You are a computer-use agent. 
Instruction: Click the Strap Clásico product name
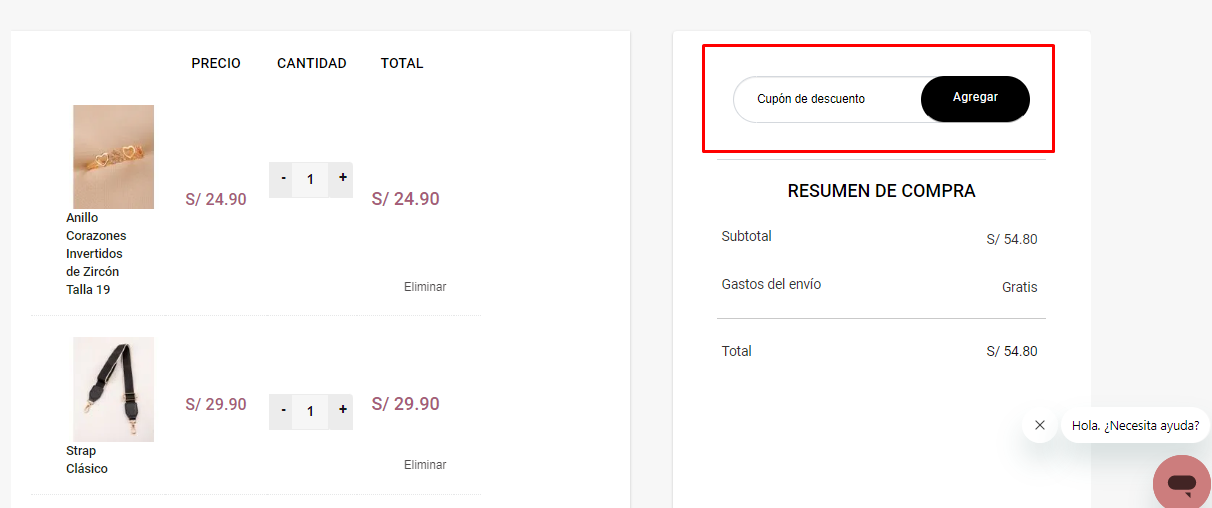[87, 460]
